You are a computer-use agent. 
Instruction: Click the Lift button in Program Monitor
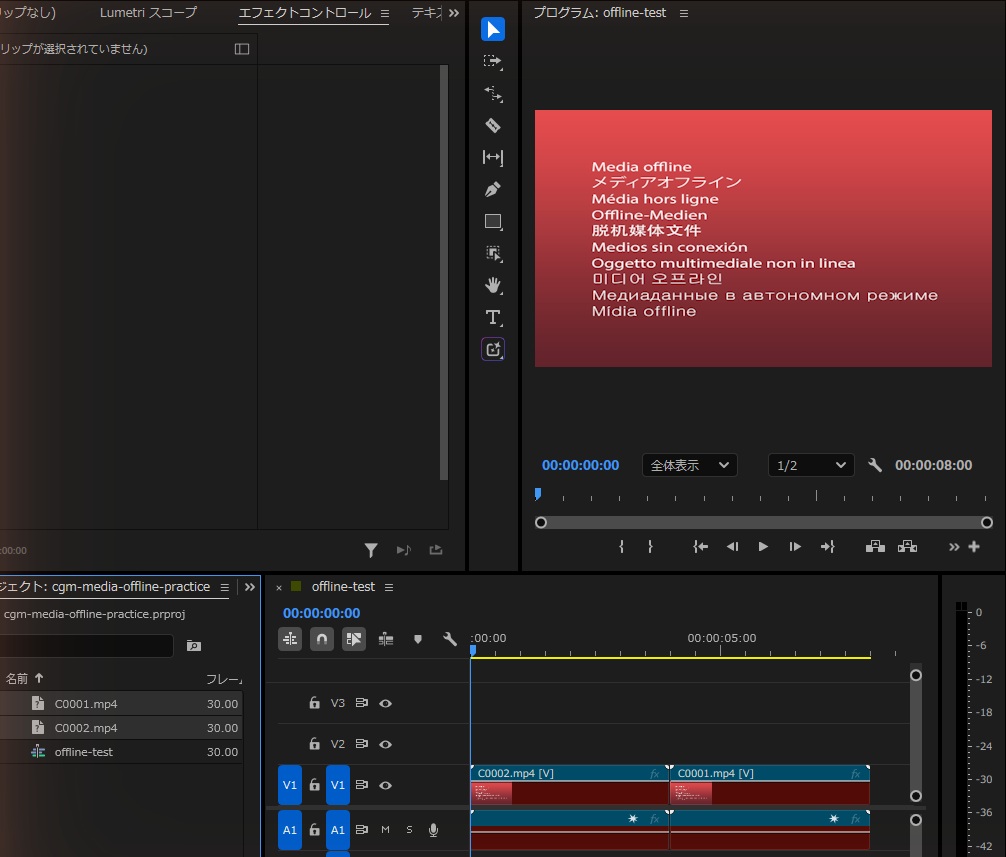pos(875,547)
